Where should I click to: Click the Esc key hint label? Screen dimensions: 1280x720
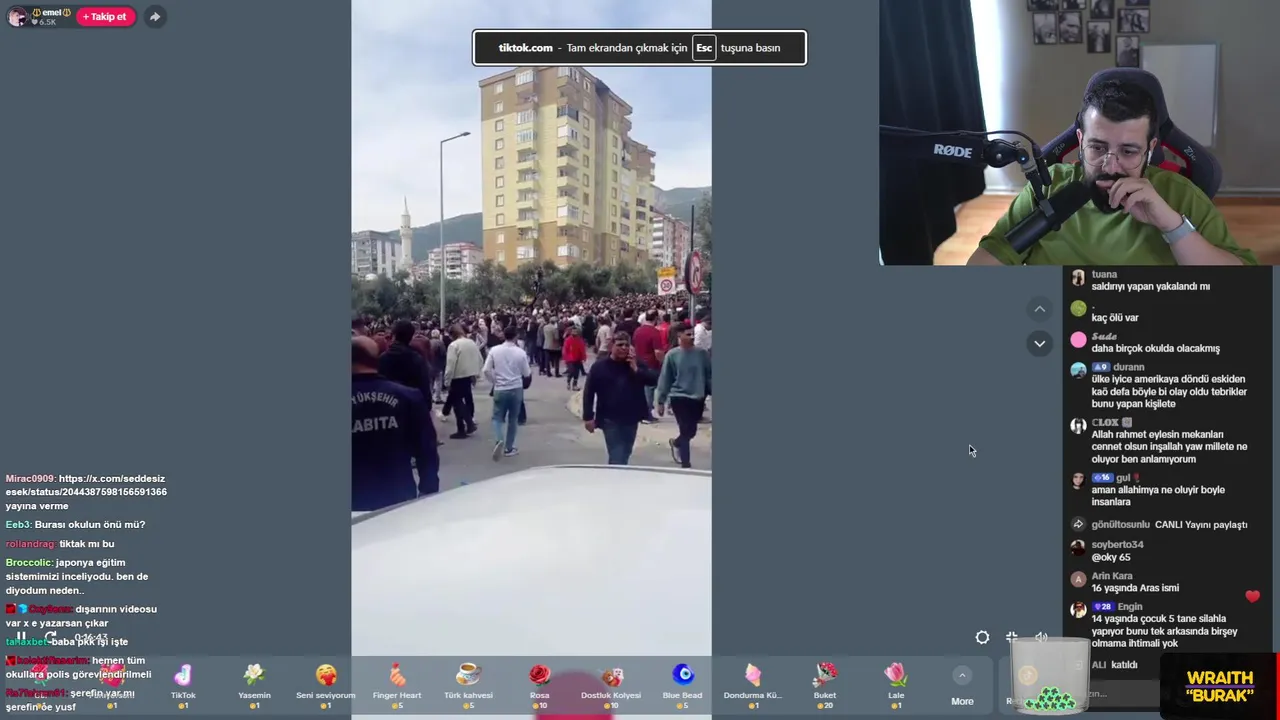point(704,47)
